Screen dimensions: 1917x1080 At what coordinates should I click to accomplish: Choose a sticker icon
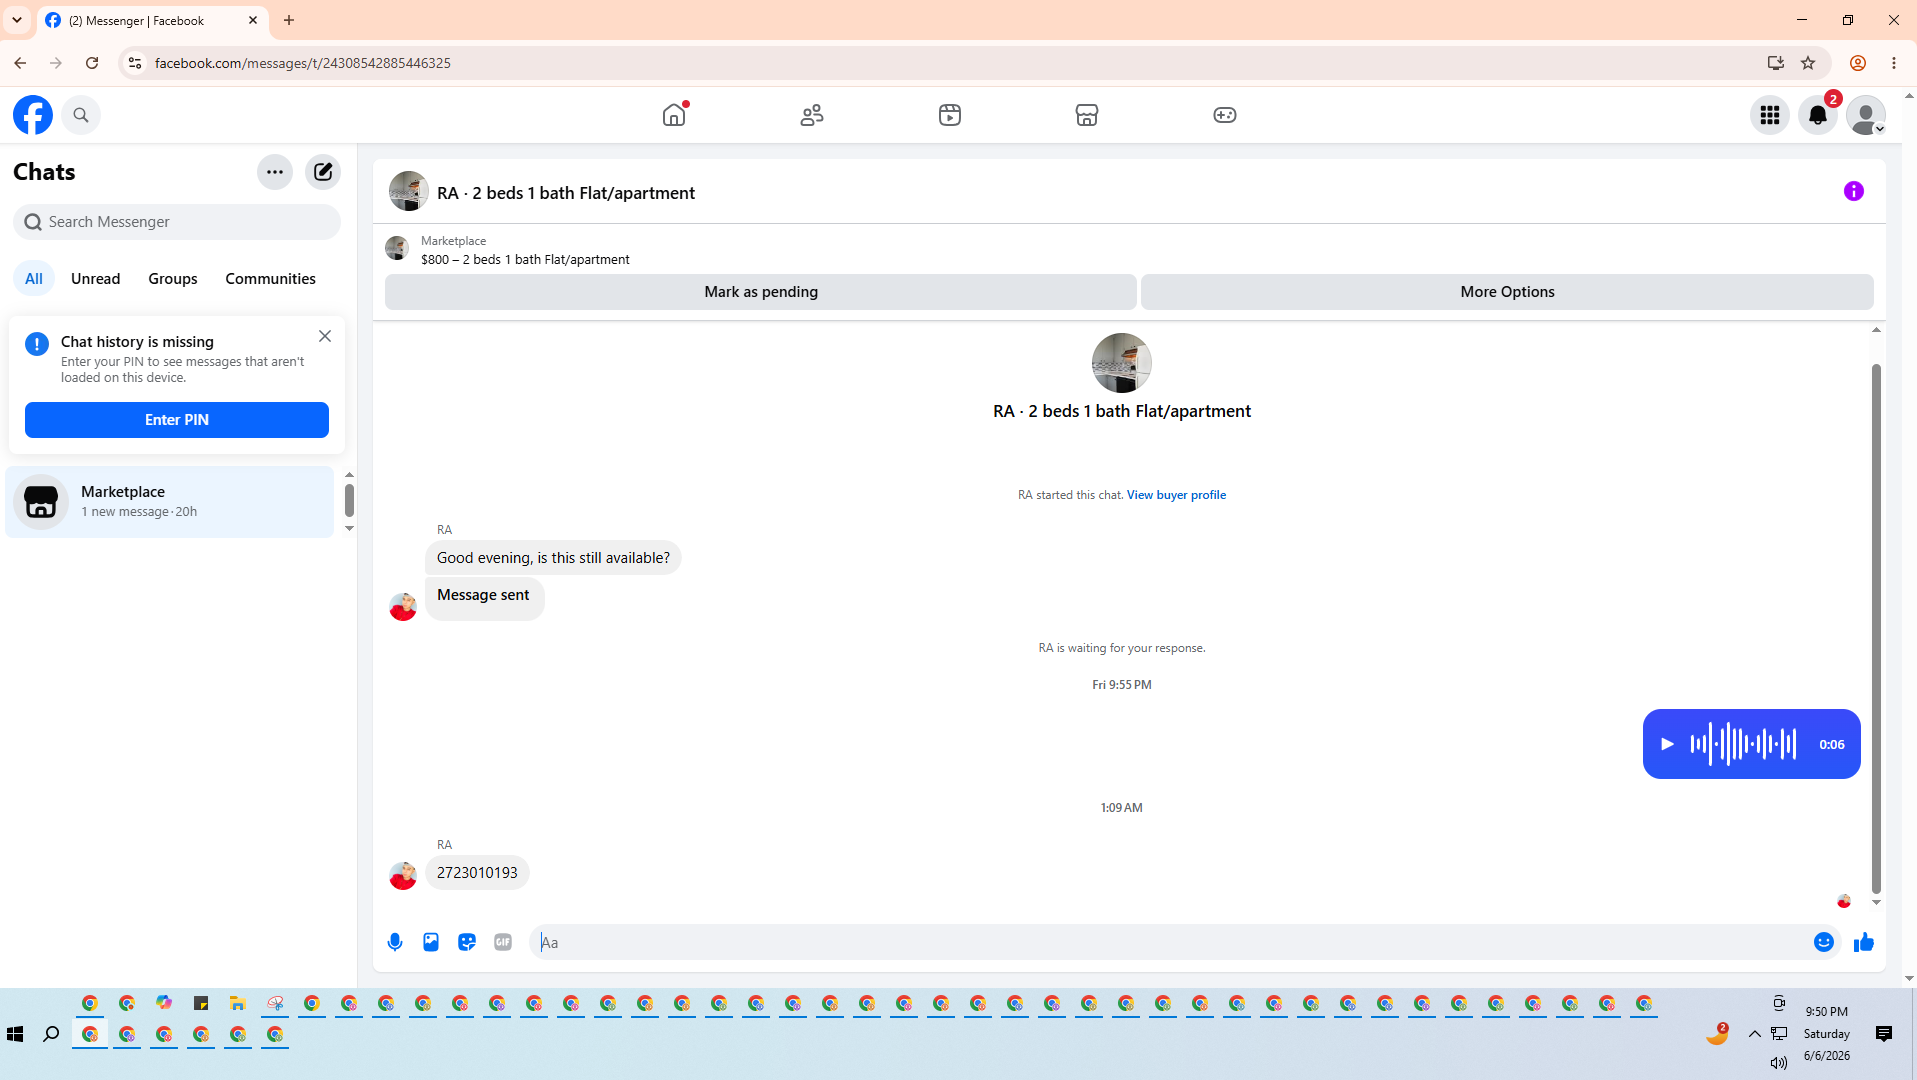click(467, 942)
